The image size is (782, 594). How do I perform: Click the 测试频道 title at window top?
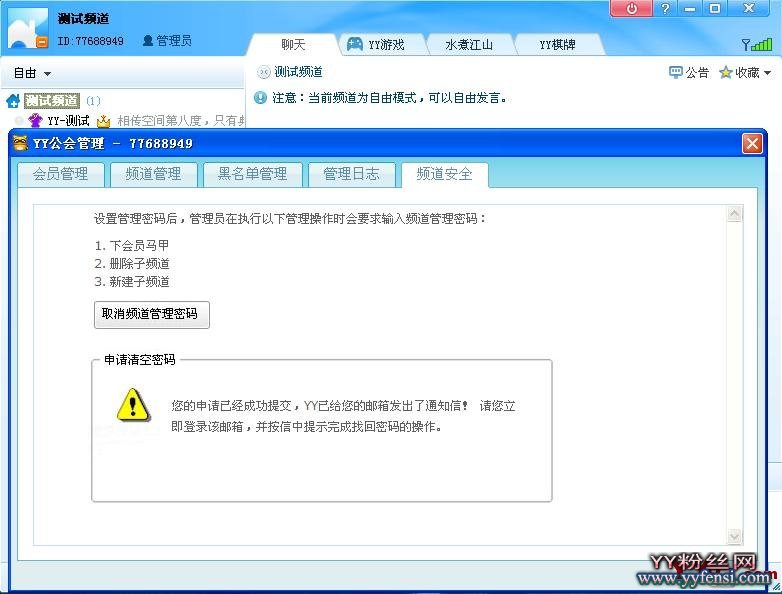click(x=83, y=19)
